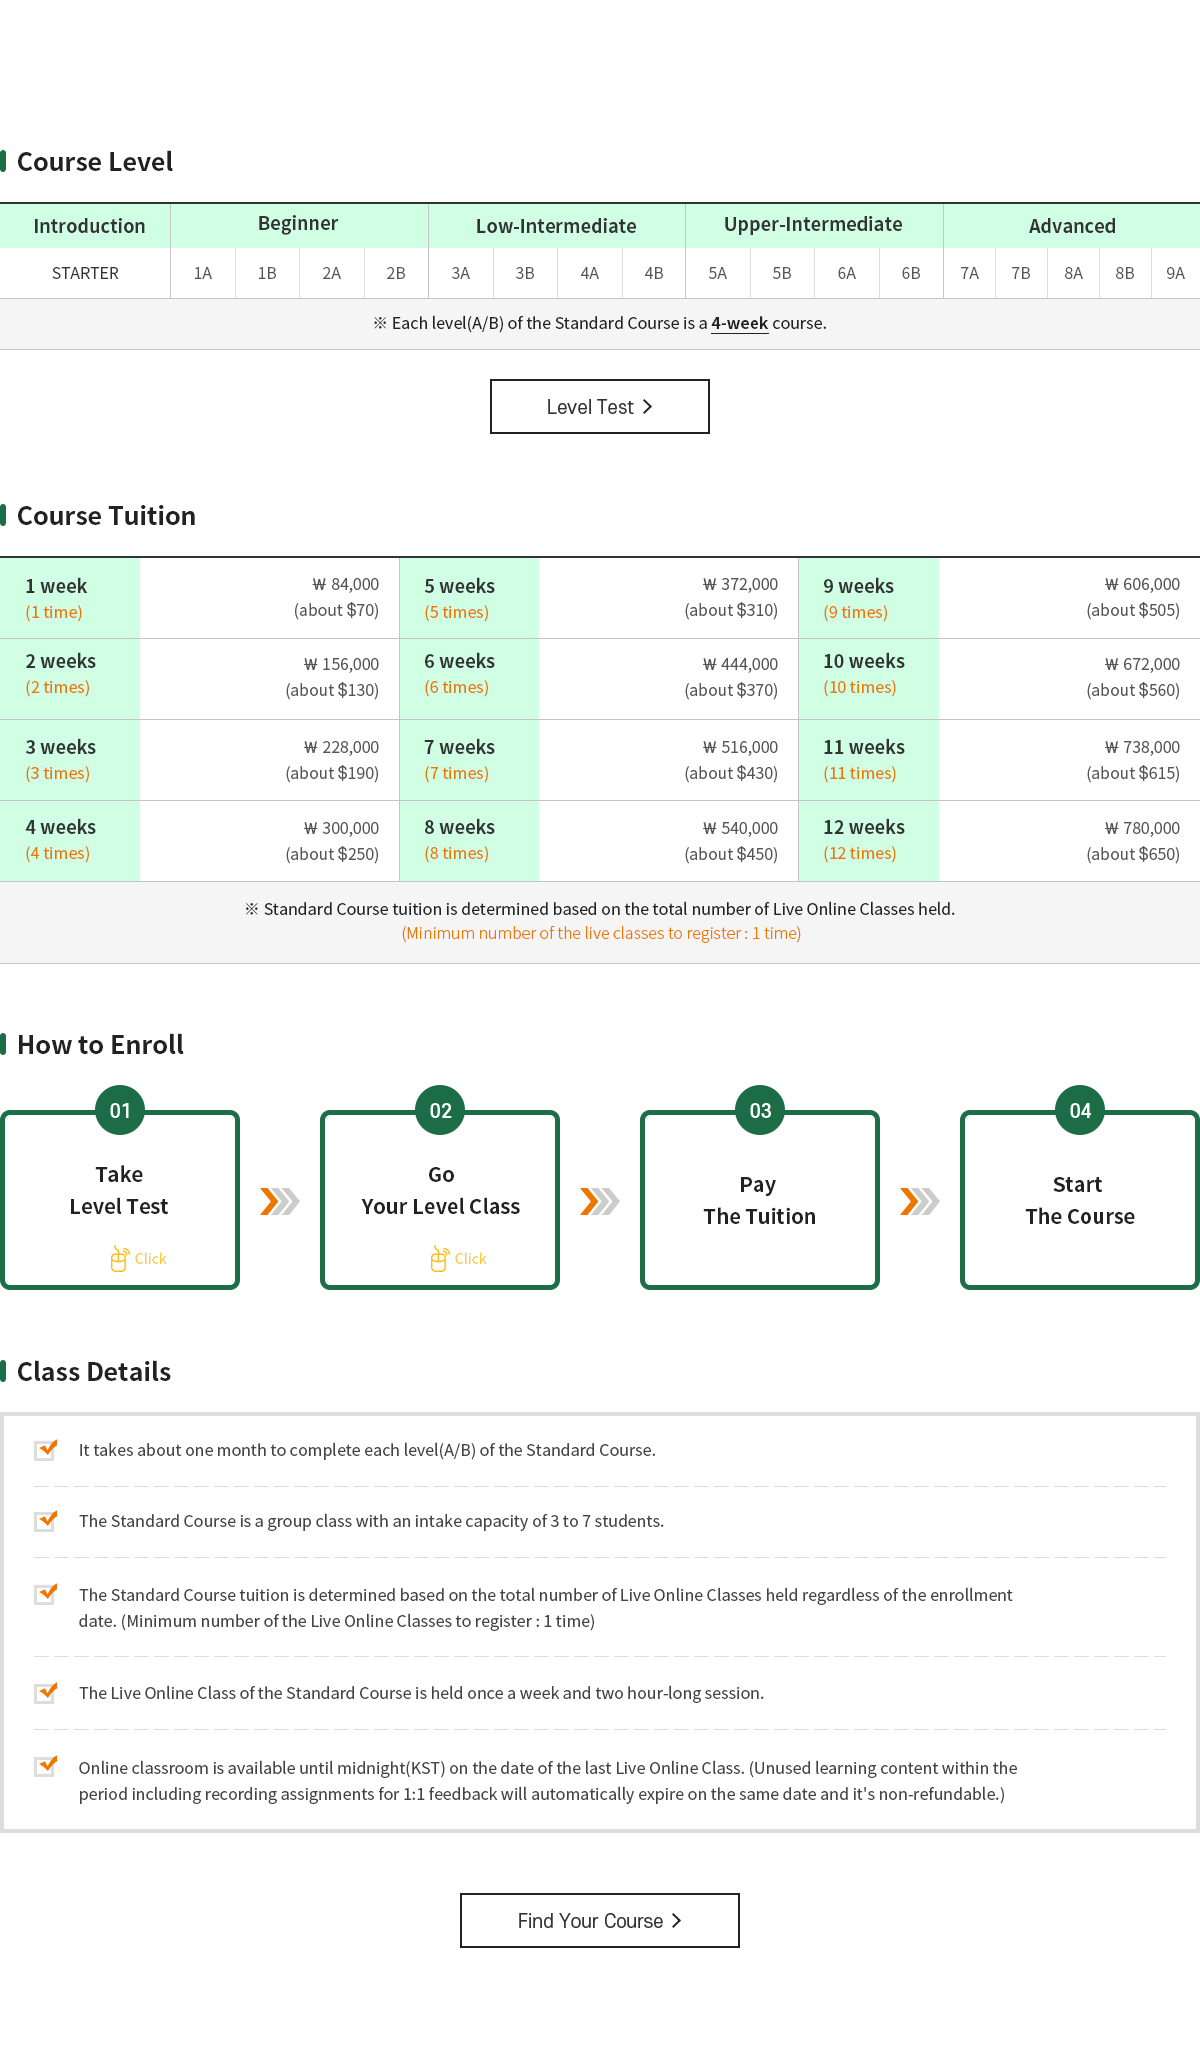Screen dimensions: 1200x2048
Task: Click the 9A level cell
Action: (1176, 273)
